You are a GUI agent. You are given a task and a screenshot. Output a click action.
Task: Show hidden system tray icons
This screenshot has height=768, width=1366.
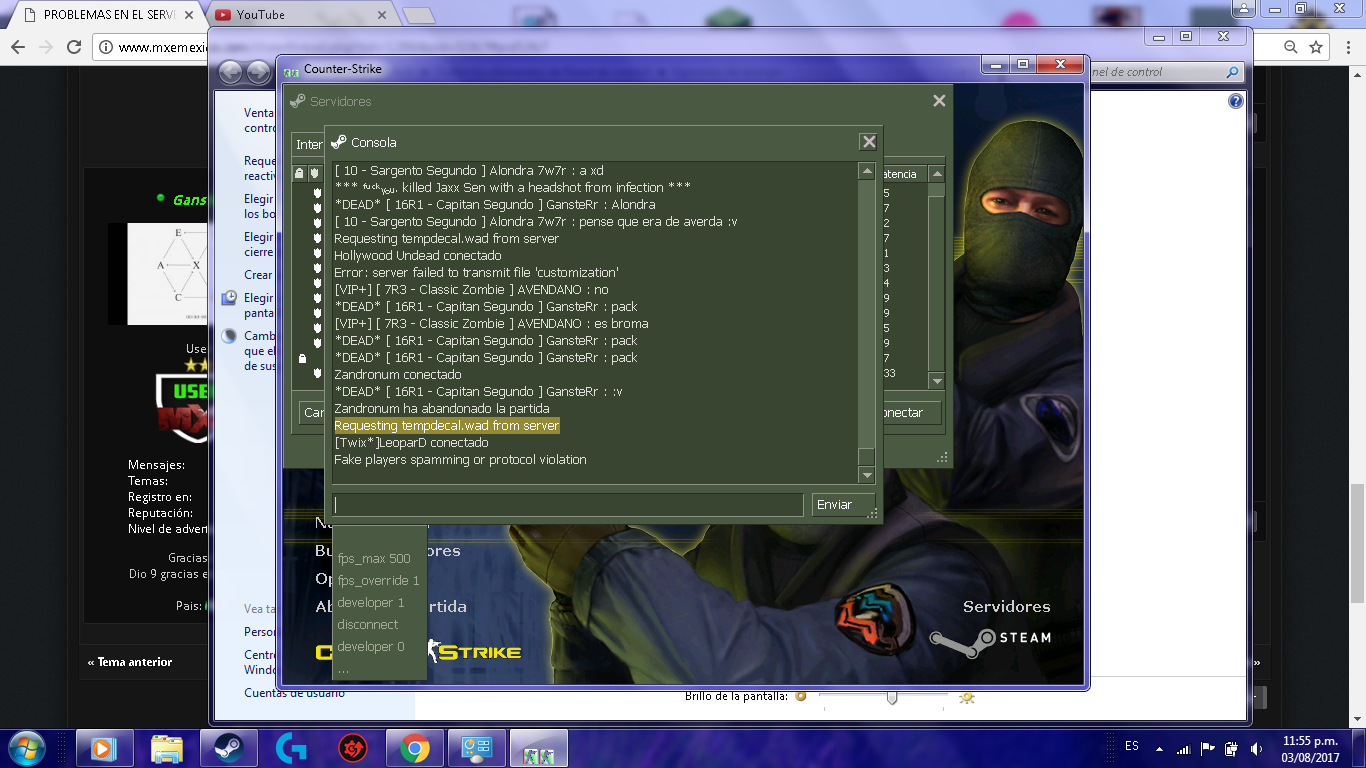1159,748
